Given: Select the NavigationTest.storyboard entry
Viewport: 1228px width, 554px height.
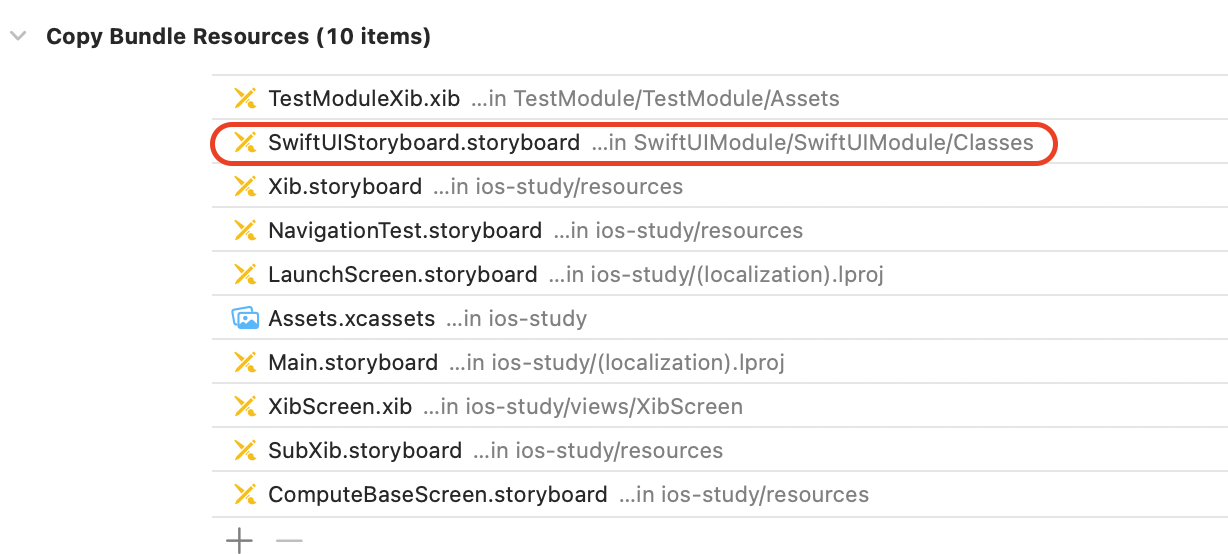Looking at the screenshot, I should click(x=719, y=230).
